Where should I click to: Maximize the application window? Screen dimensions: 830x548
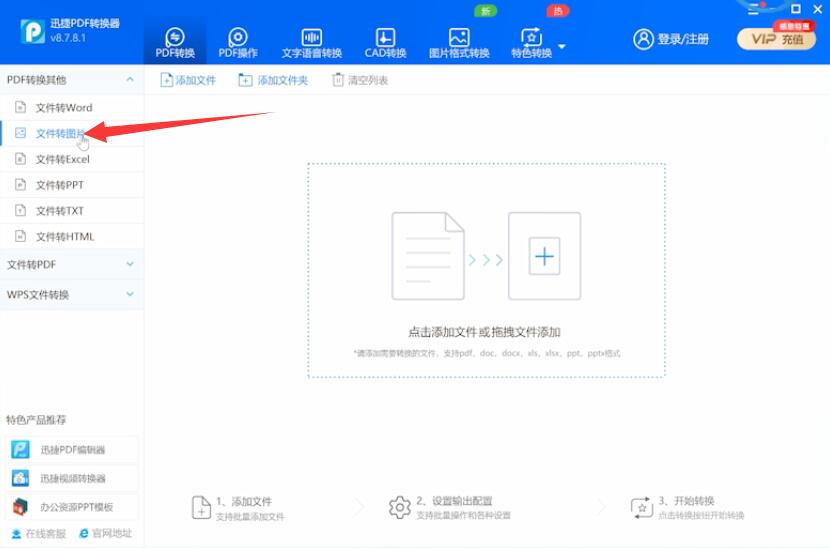click(796, 9)
